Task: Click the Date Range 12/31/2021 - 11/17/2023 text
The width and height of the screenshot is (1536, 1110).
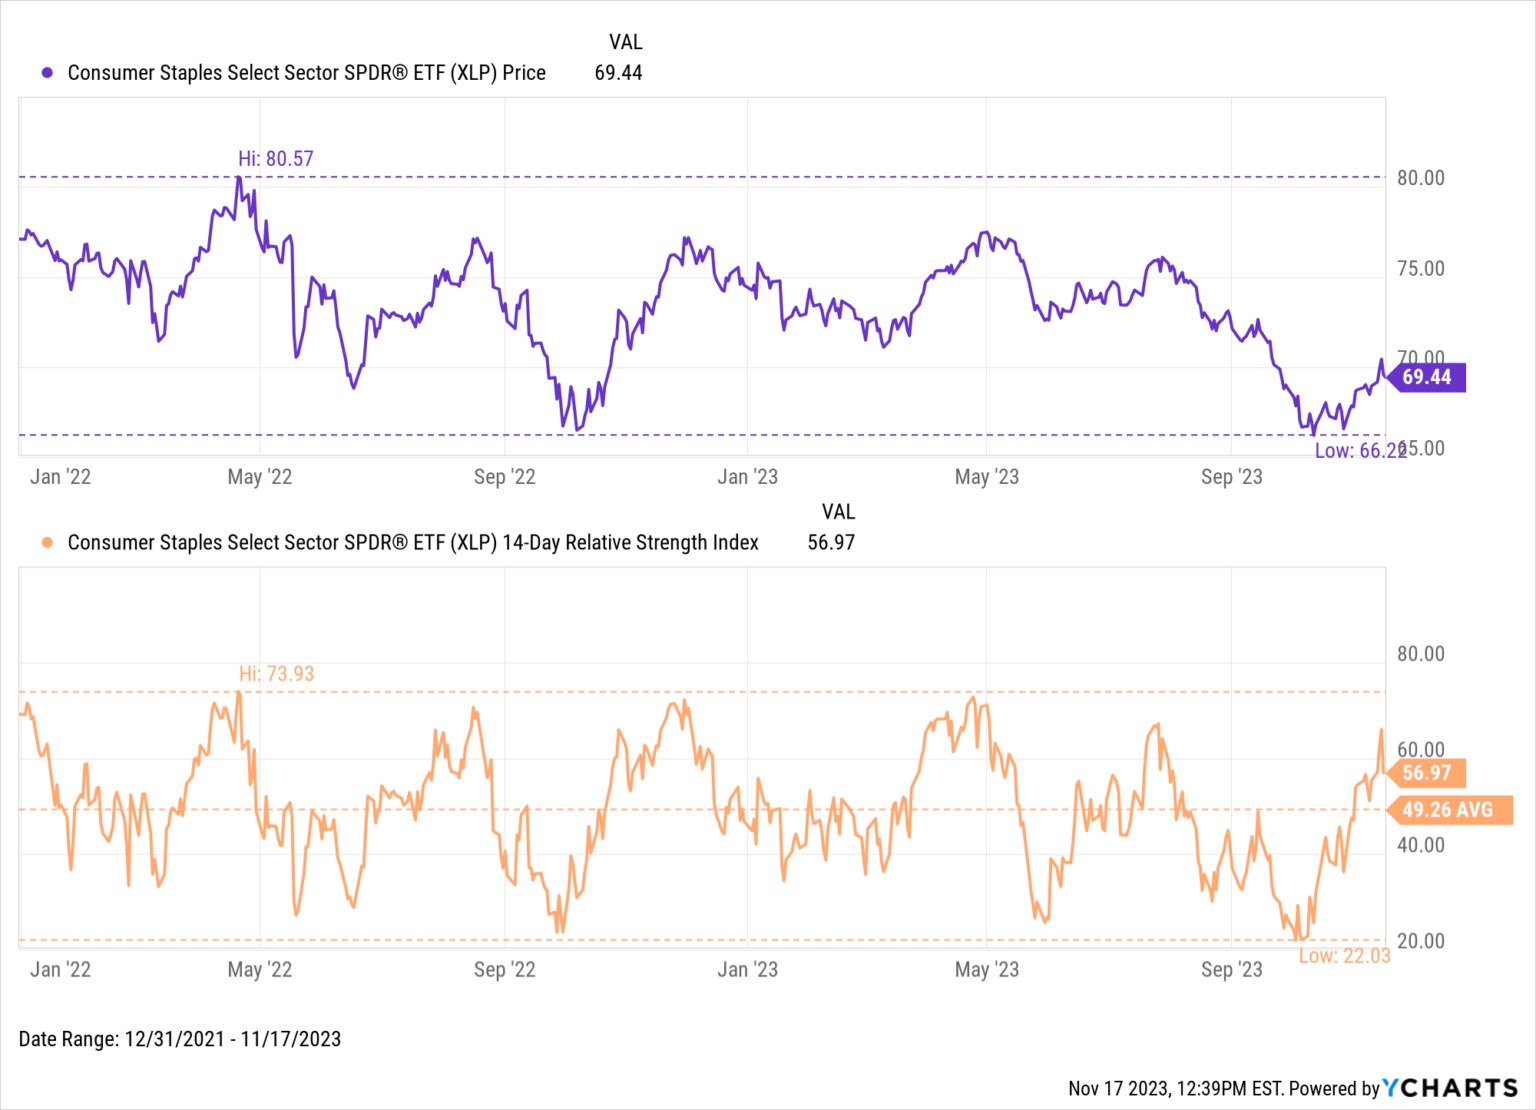Action: pyautogui.click(x=180, y=1039)
